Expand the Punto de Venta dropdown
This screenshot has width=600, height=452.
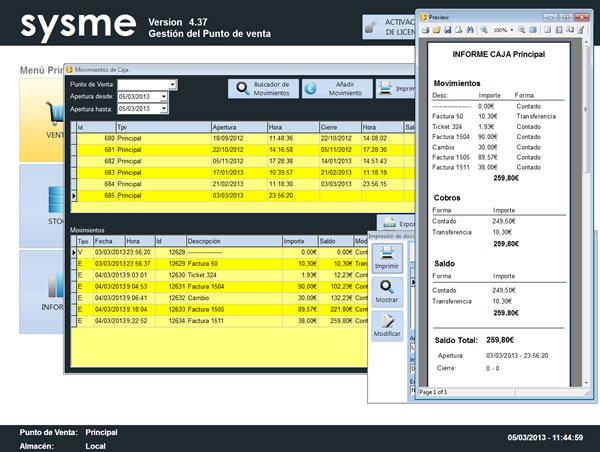pyautogui.click(x=173, y=85)
